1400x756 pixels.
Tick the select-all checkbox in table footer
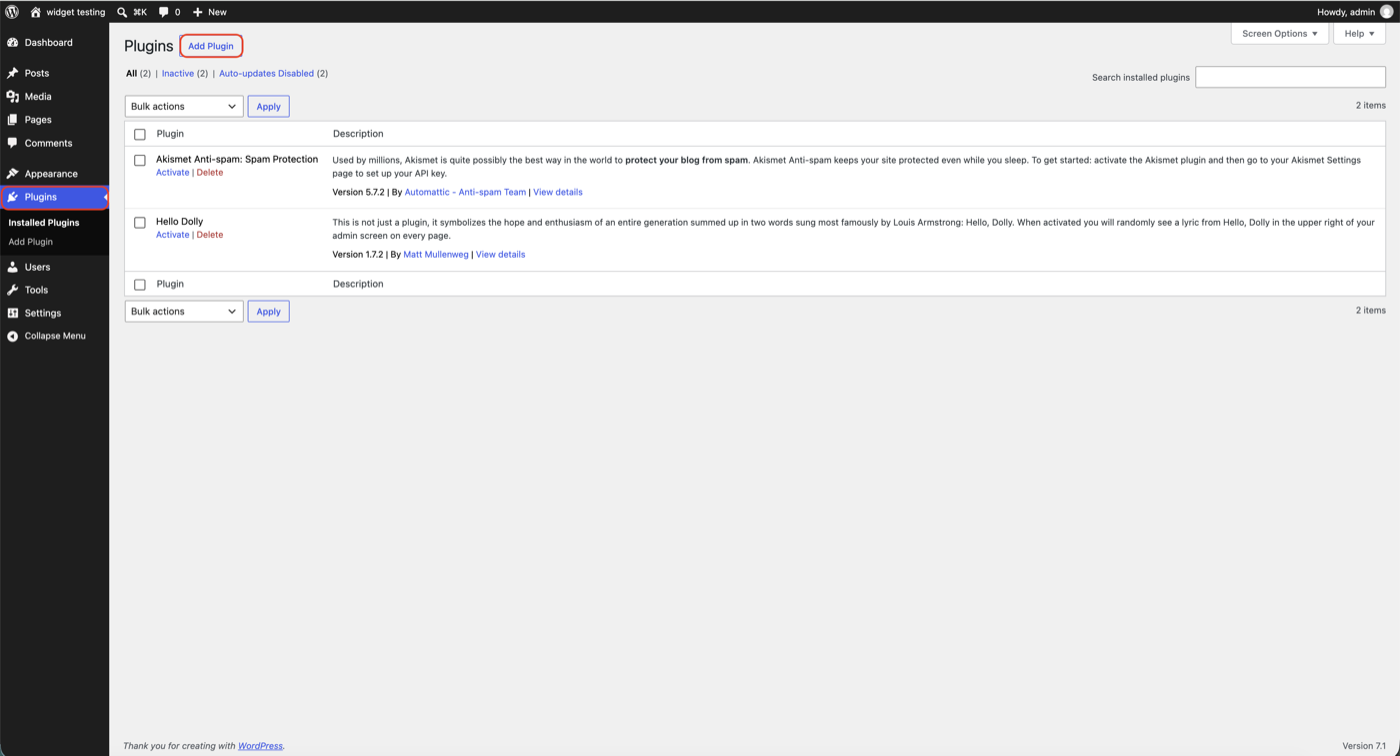pos(140,284)
